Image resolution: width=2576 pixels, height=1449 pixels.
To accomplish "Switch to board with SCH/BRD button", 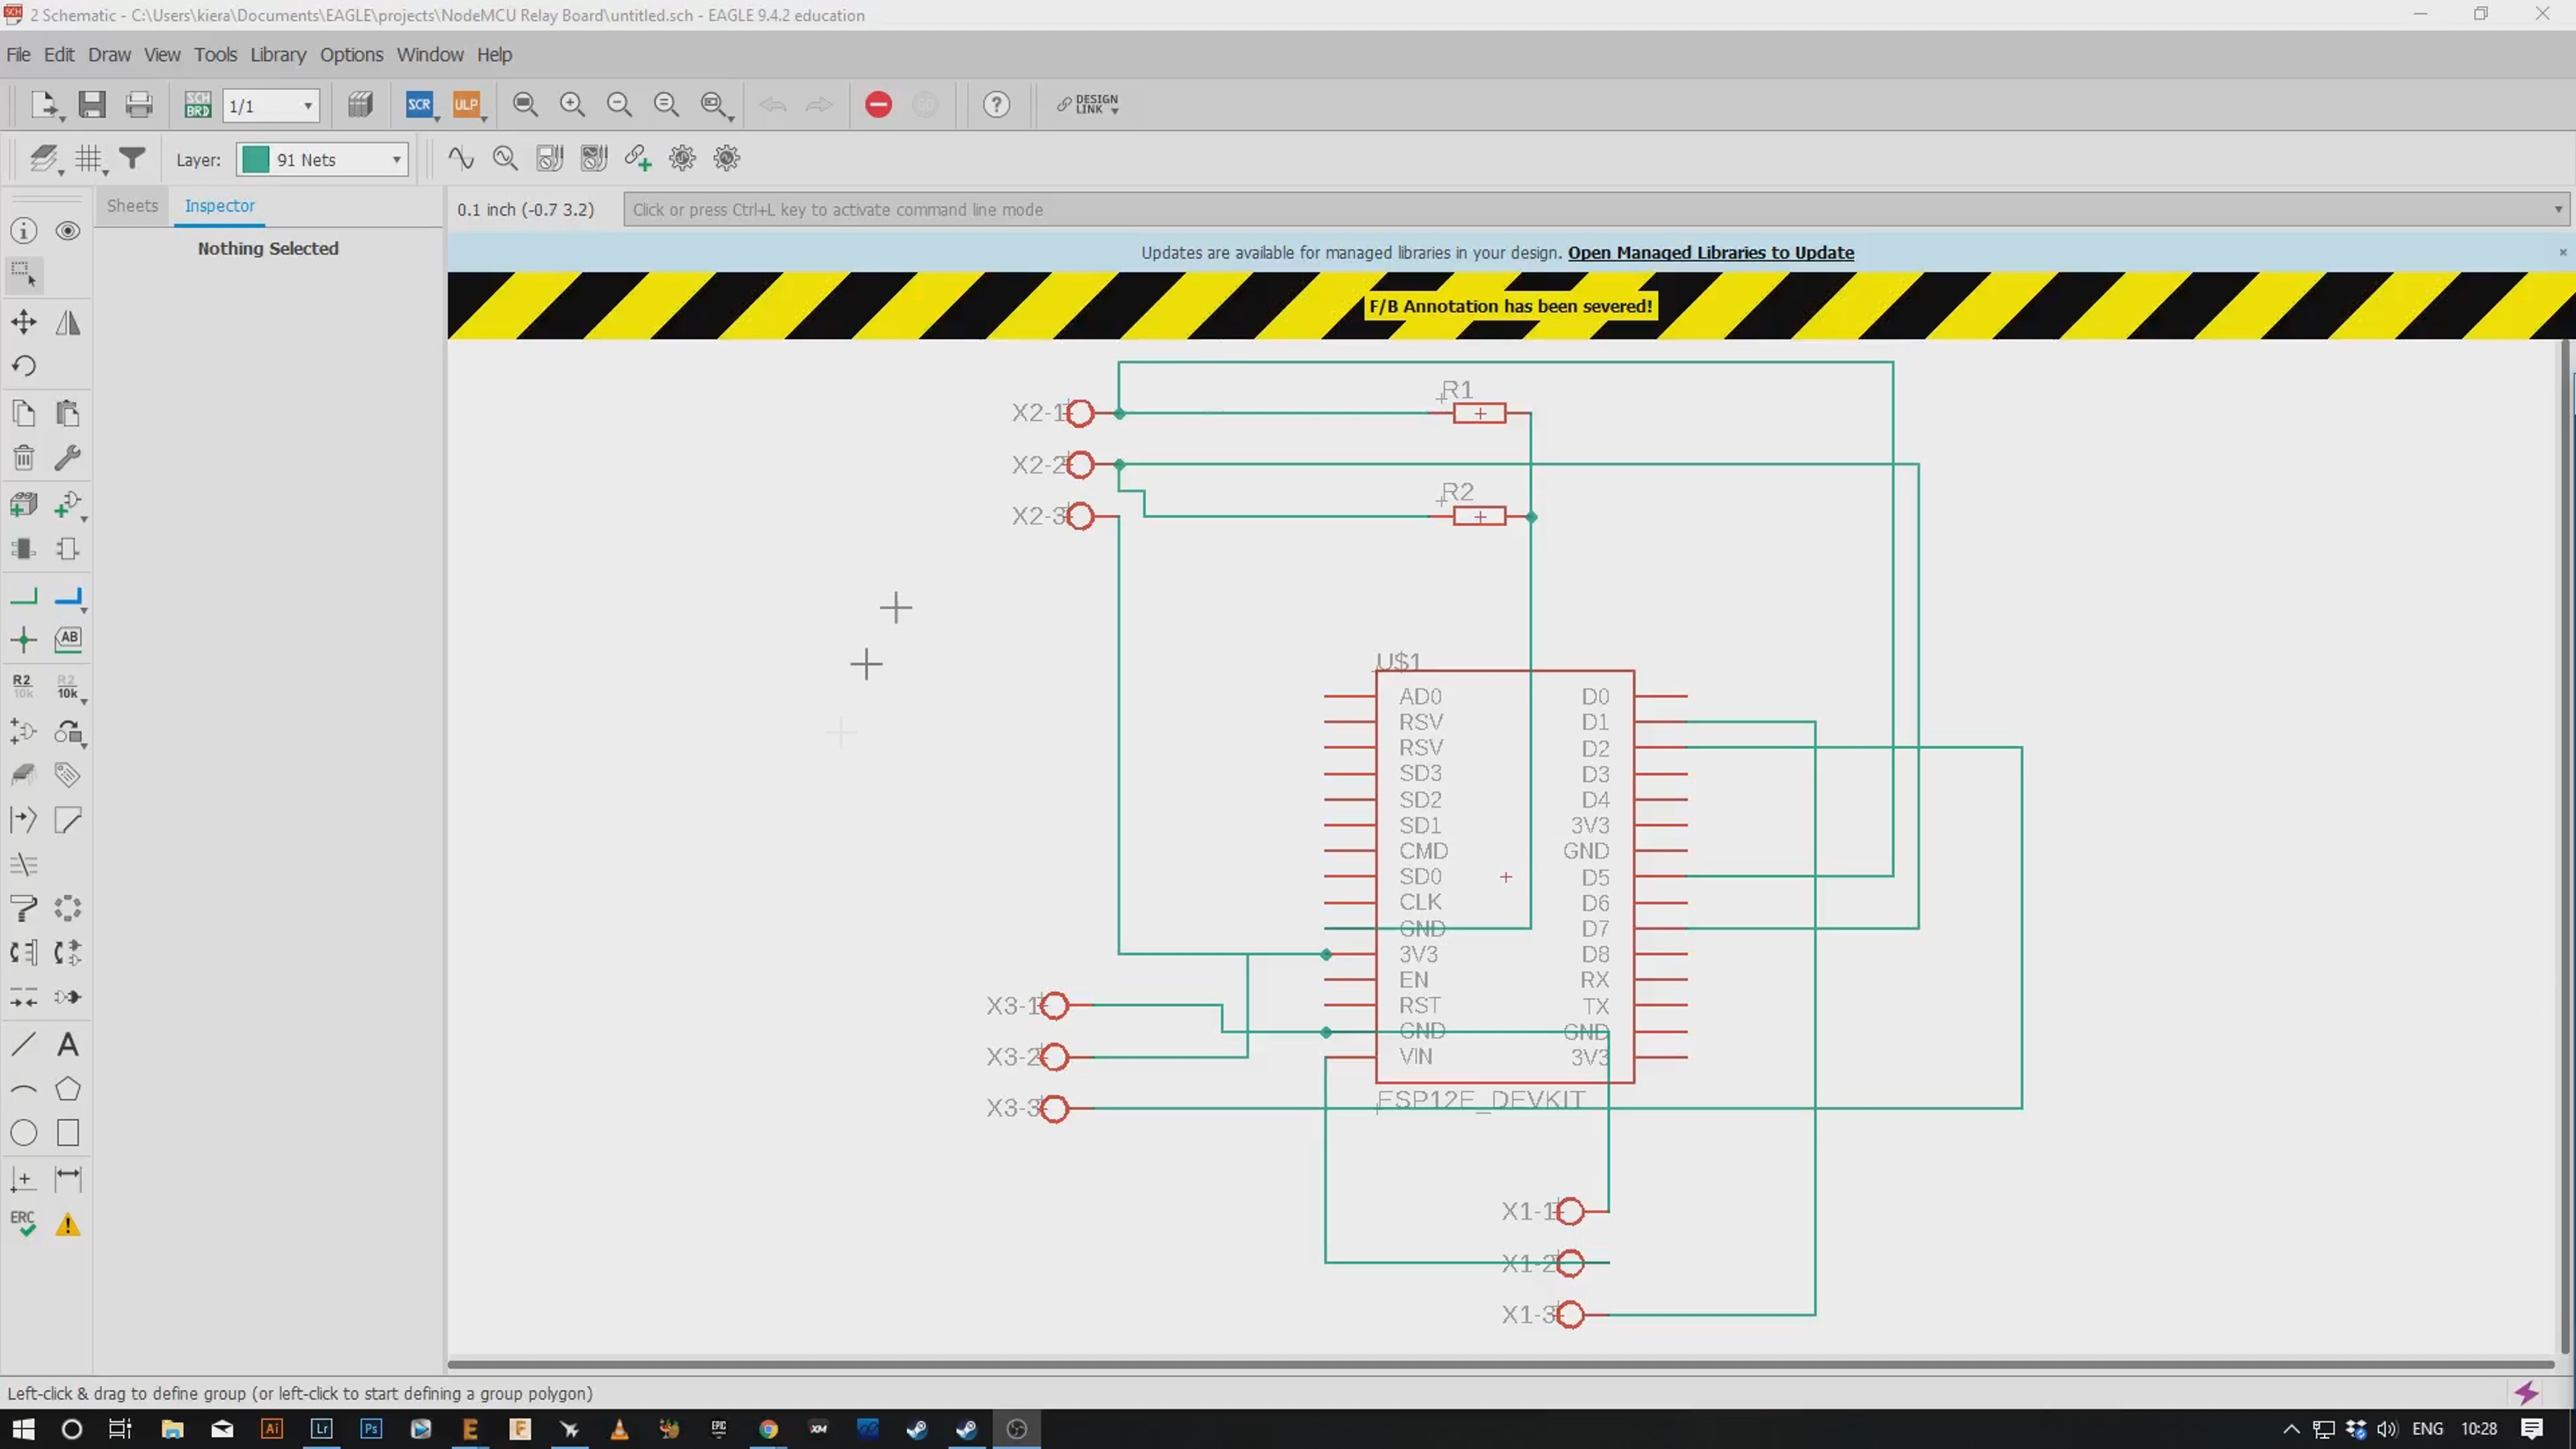I will tap(198, 104).
